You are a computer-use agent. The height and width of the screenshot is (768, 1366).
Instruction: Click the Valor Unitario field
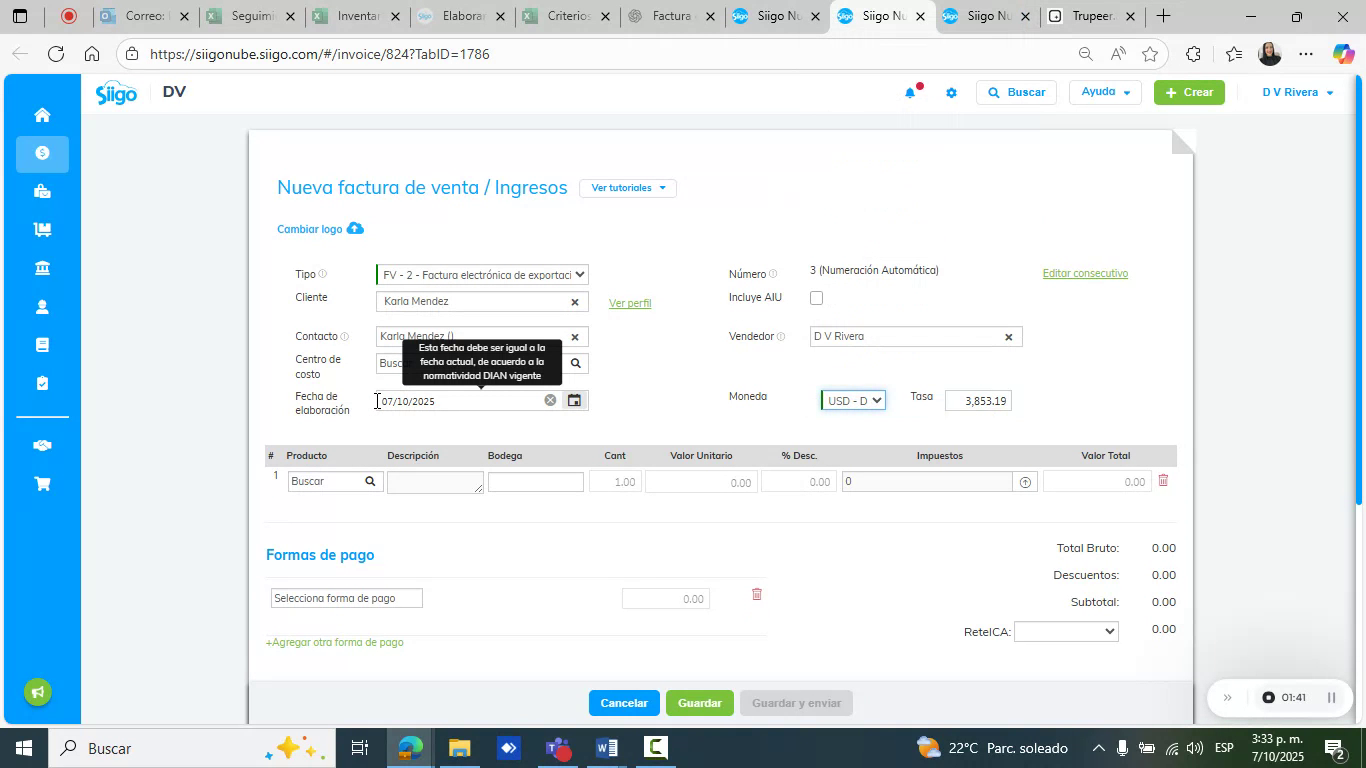pos(701,482)
